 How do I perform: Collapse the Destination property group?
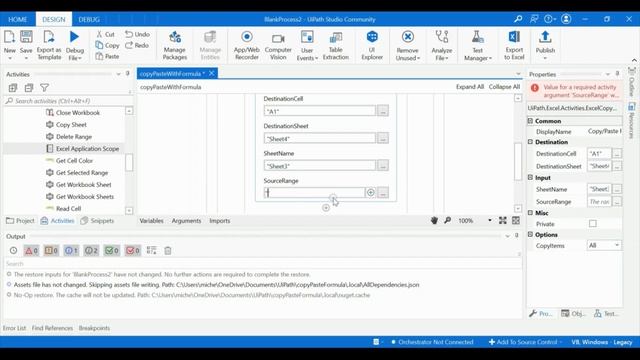530,142
